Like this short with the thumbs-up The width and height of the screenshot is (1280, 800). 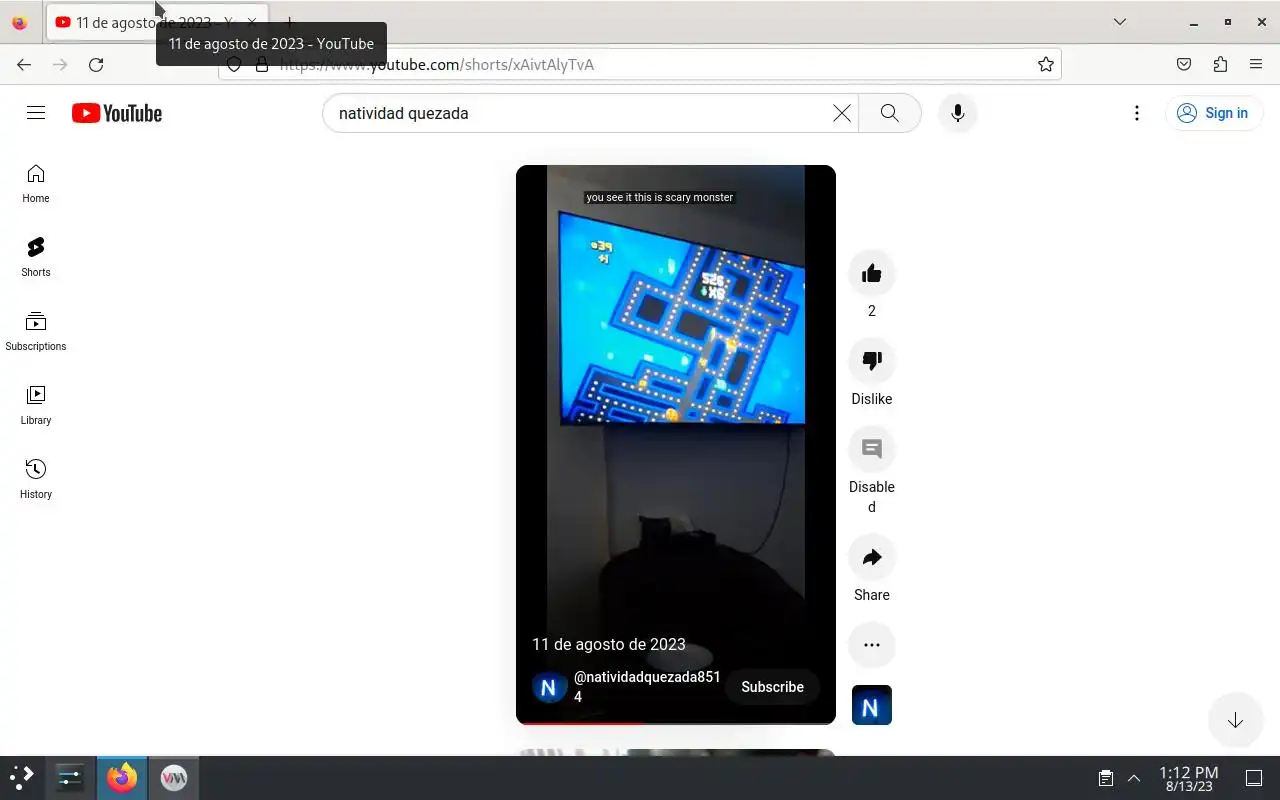click(872, 274)
